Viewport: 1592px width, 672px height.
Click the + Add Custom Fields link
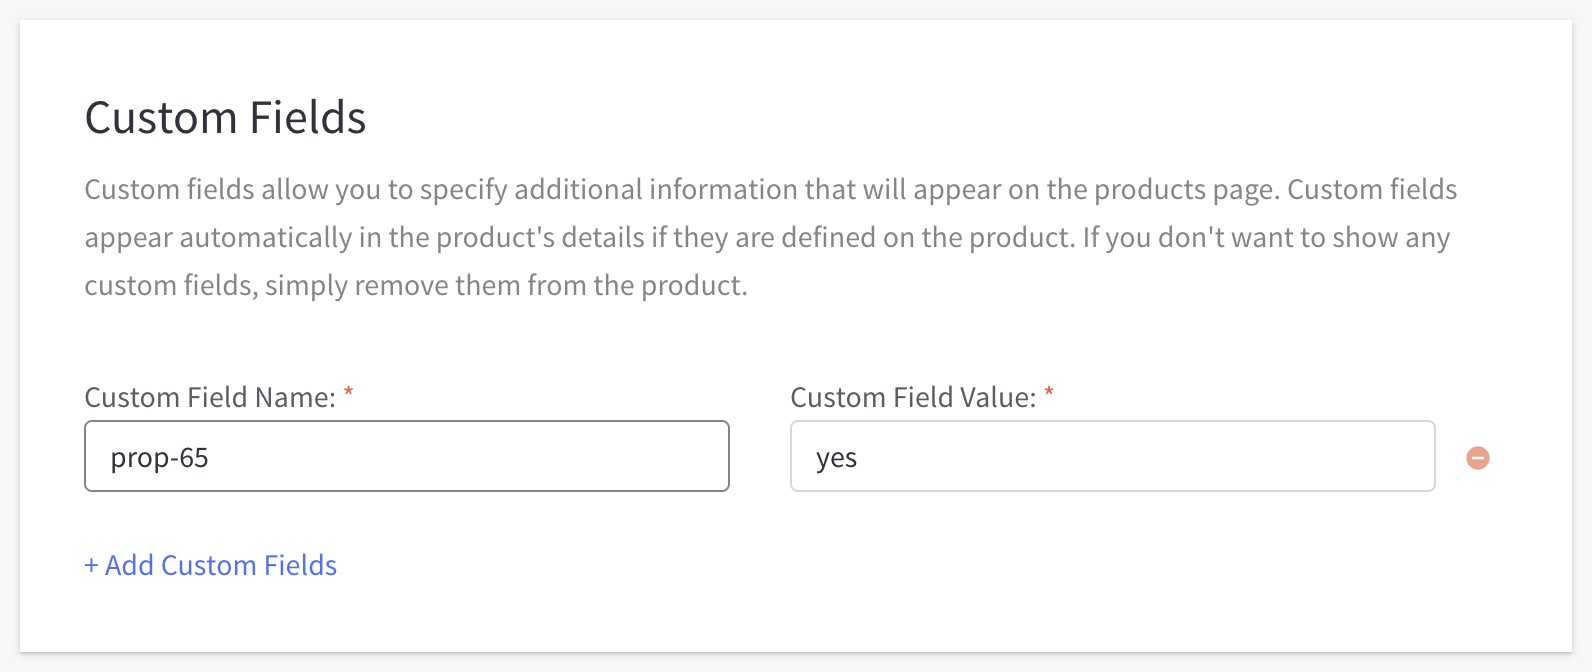click(x=211, y=565)
